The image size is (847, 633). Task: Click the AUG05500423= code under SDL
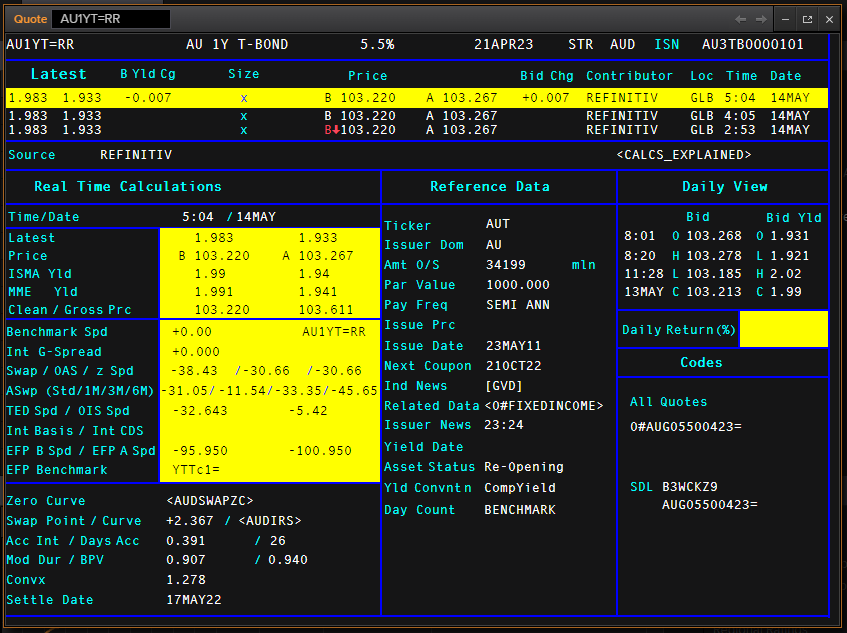coord(709,504)
